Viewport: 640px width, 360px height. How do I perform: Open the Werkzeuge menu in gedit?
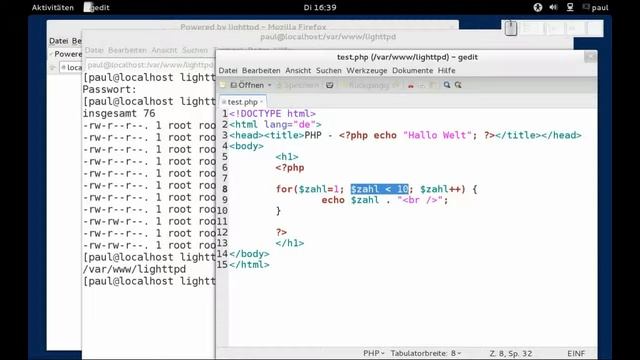click(367, 70)
